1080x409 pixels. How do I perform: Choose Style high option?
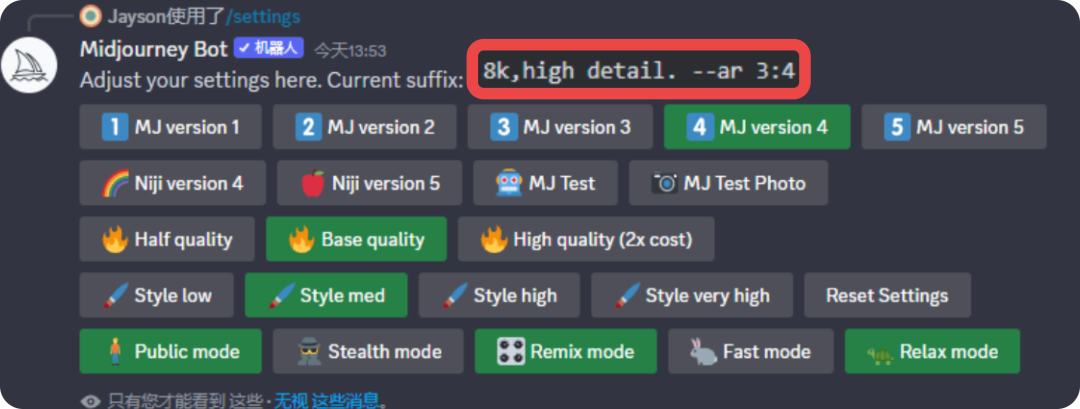pos(499,295)
